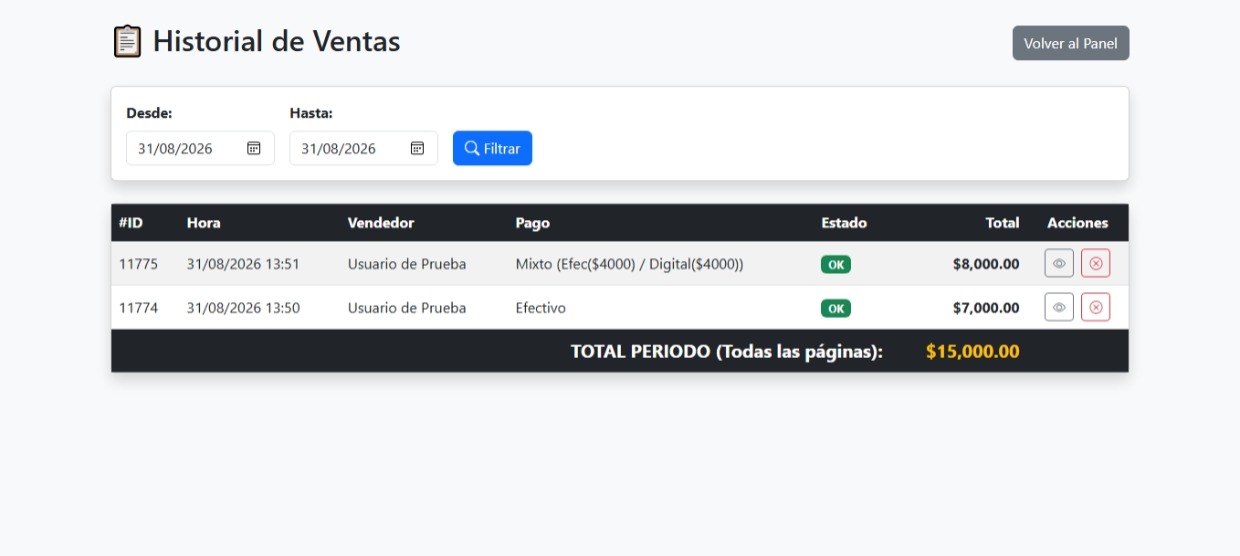1240x556 pixels.
Task: Go back using Volver al Panel
Action: [x=1071, y=43]
